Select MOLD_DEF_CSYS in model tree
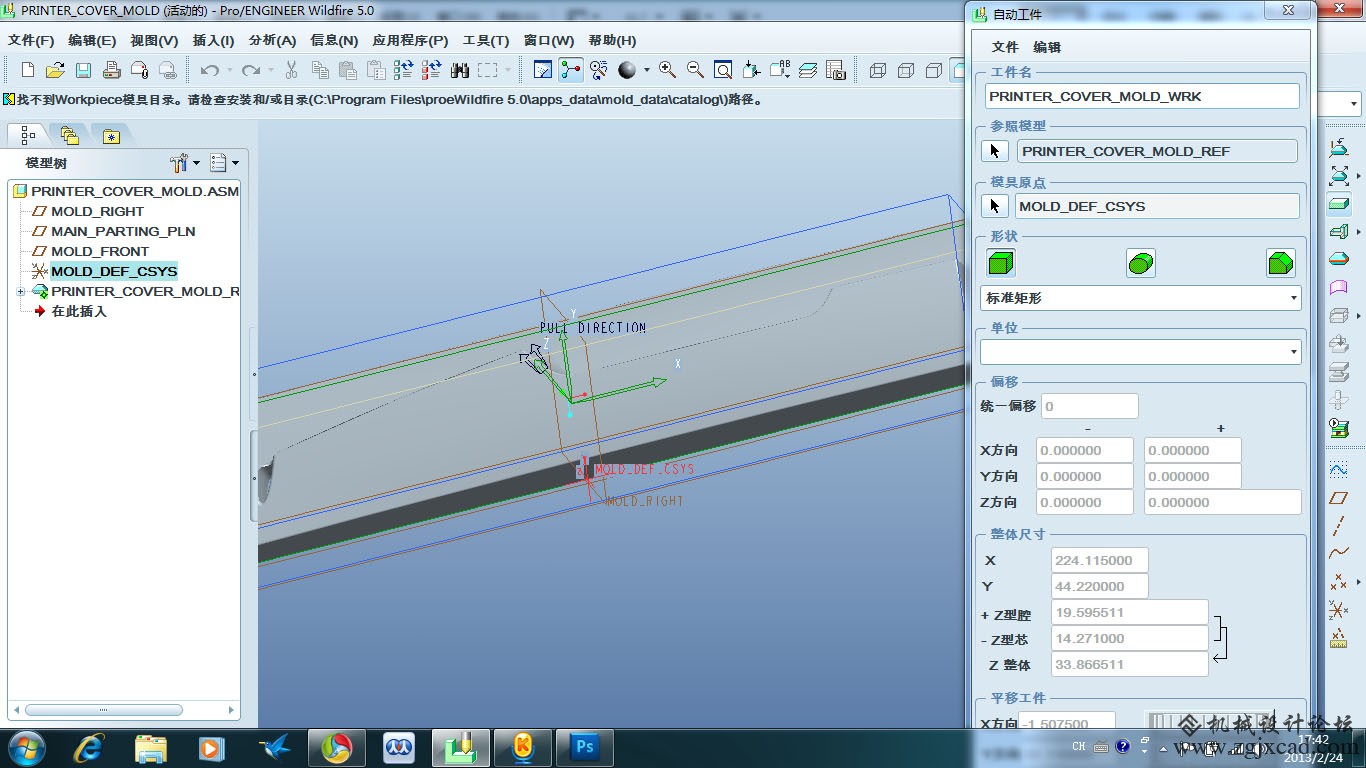The width and height of the screenshot is (1366, 768). [x=114, y=271]
